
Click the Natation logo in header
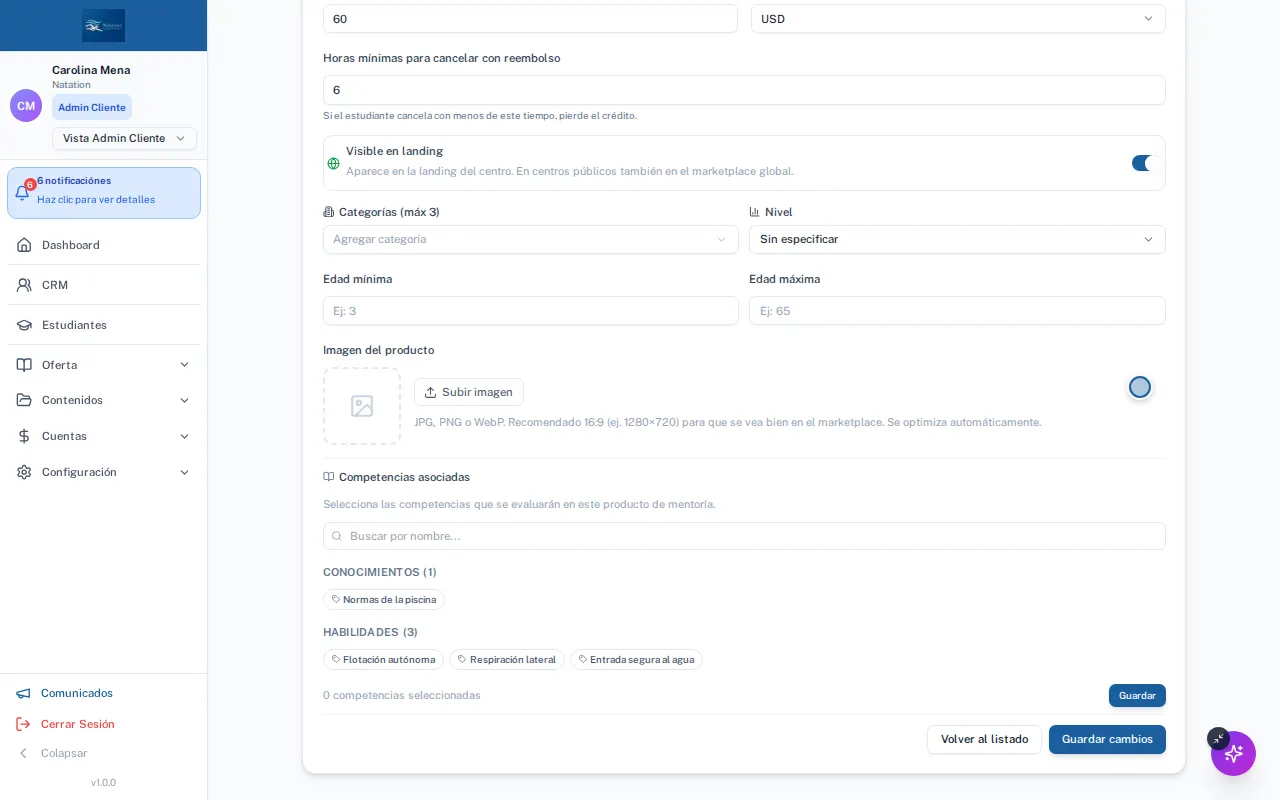(x=104, y=25)
